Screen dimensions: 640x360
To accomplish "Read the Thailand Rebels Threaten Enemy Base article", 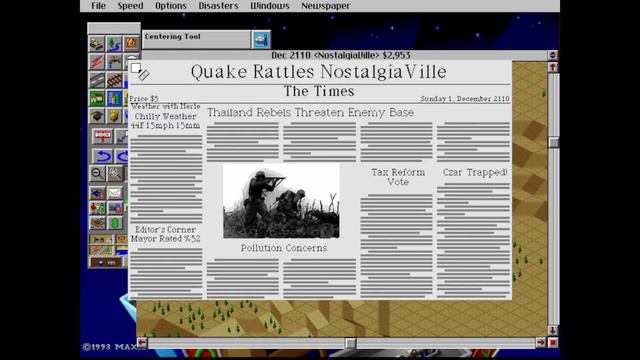I will (x=310, y=112).
